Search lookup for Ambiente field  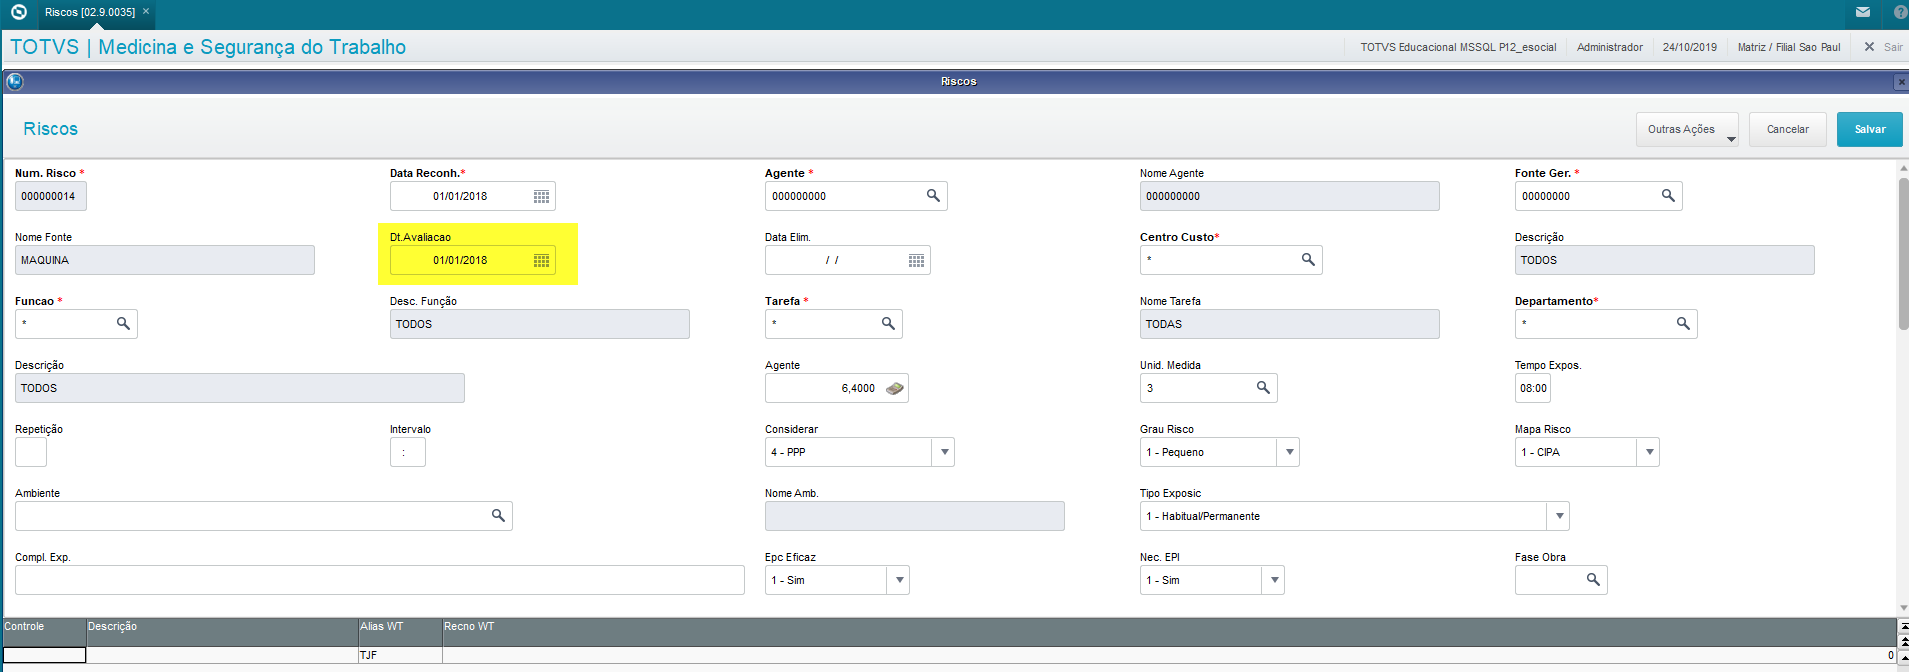(x=498, y=516)
